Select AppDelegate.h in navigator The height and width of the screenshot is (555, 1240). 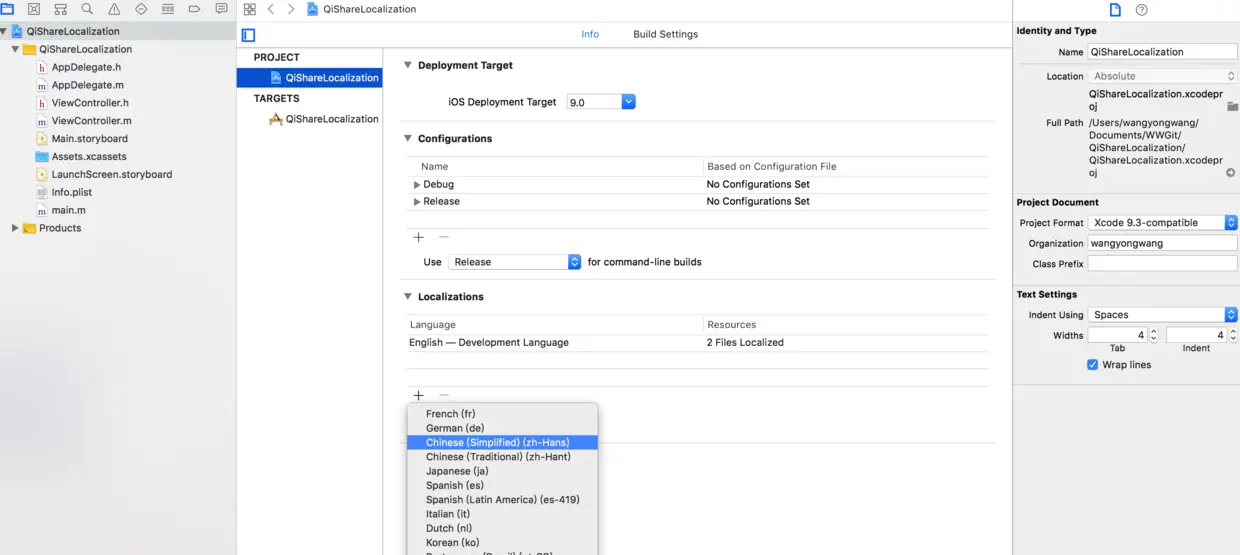(x=85, y=67)
